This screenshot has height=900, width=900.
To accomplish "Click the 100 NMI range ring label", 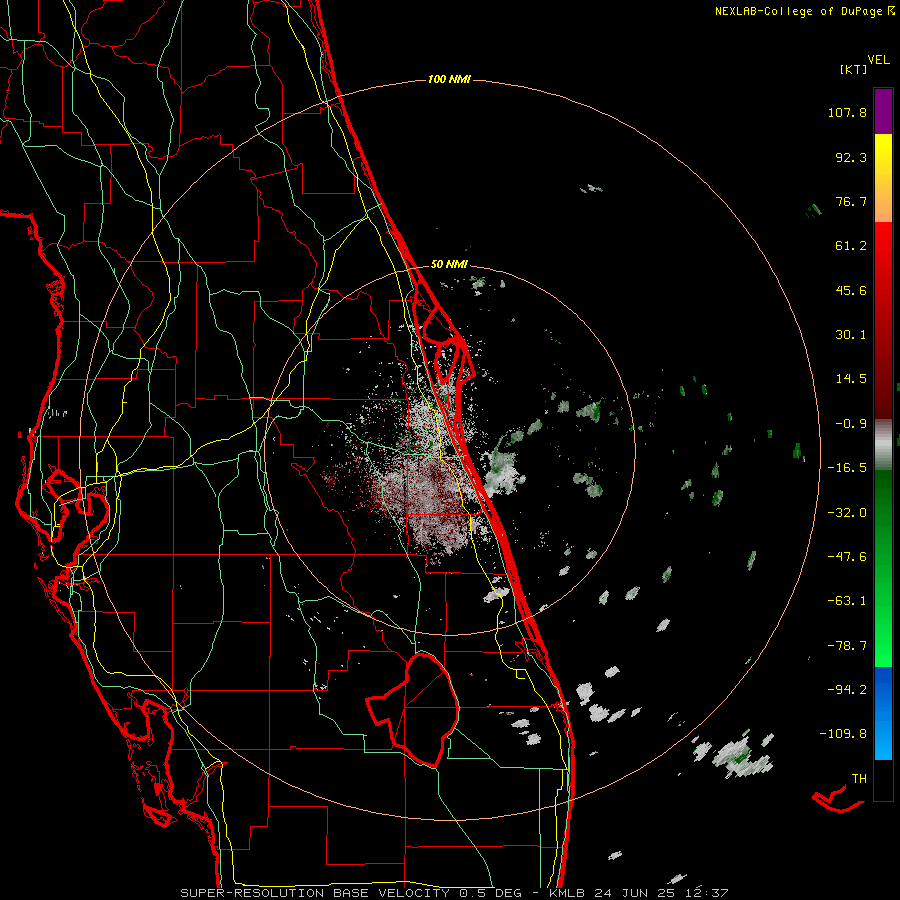I will (449, 79).
